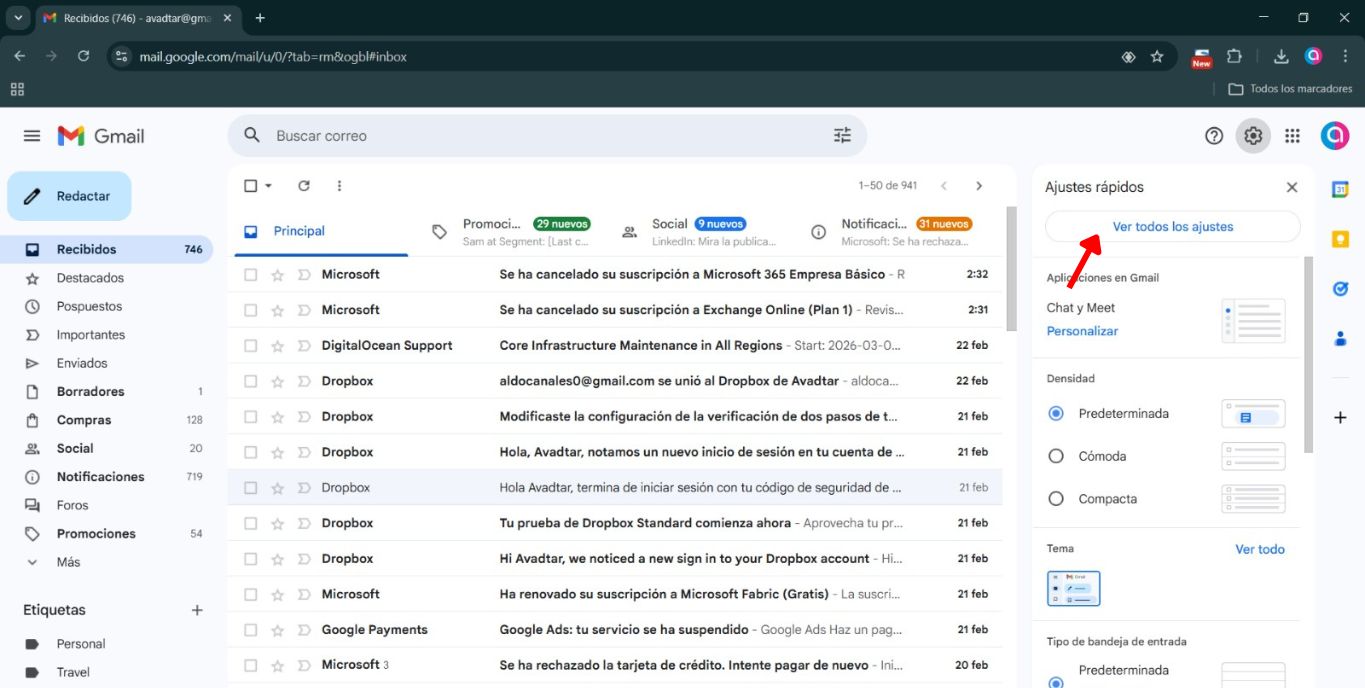Select Compacta density option
1365x688 pixels.
tap(1055, 499)
